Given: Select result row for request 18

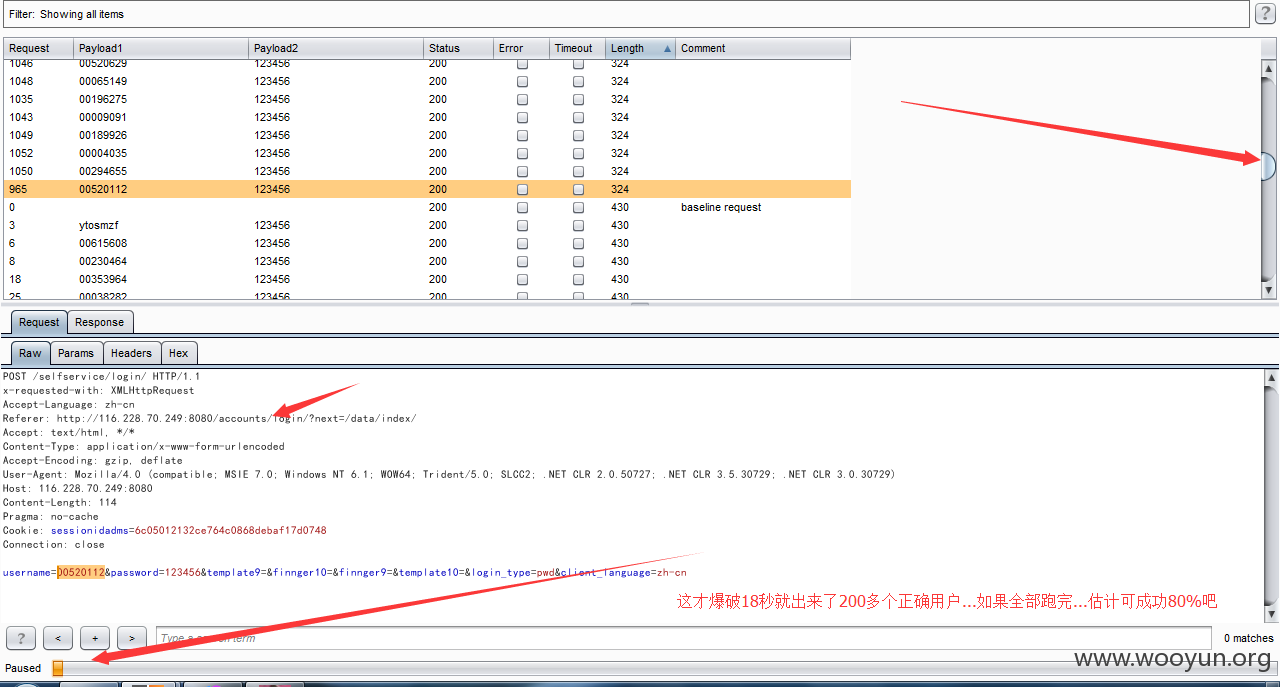Looking at the screenshot, I should (x=427, y=279).
